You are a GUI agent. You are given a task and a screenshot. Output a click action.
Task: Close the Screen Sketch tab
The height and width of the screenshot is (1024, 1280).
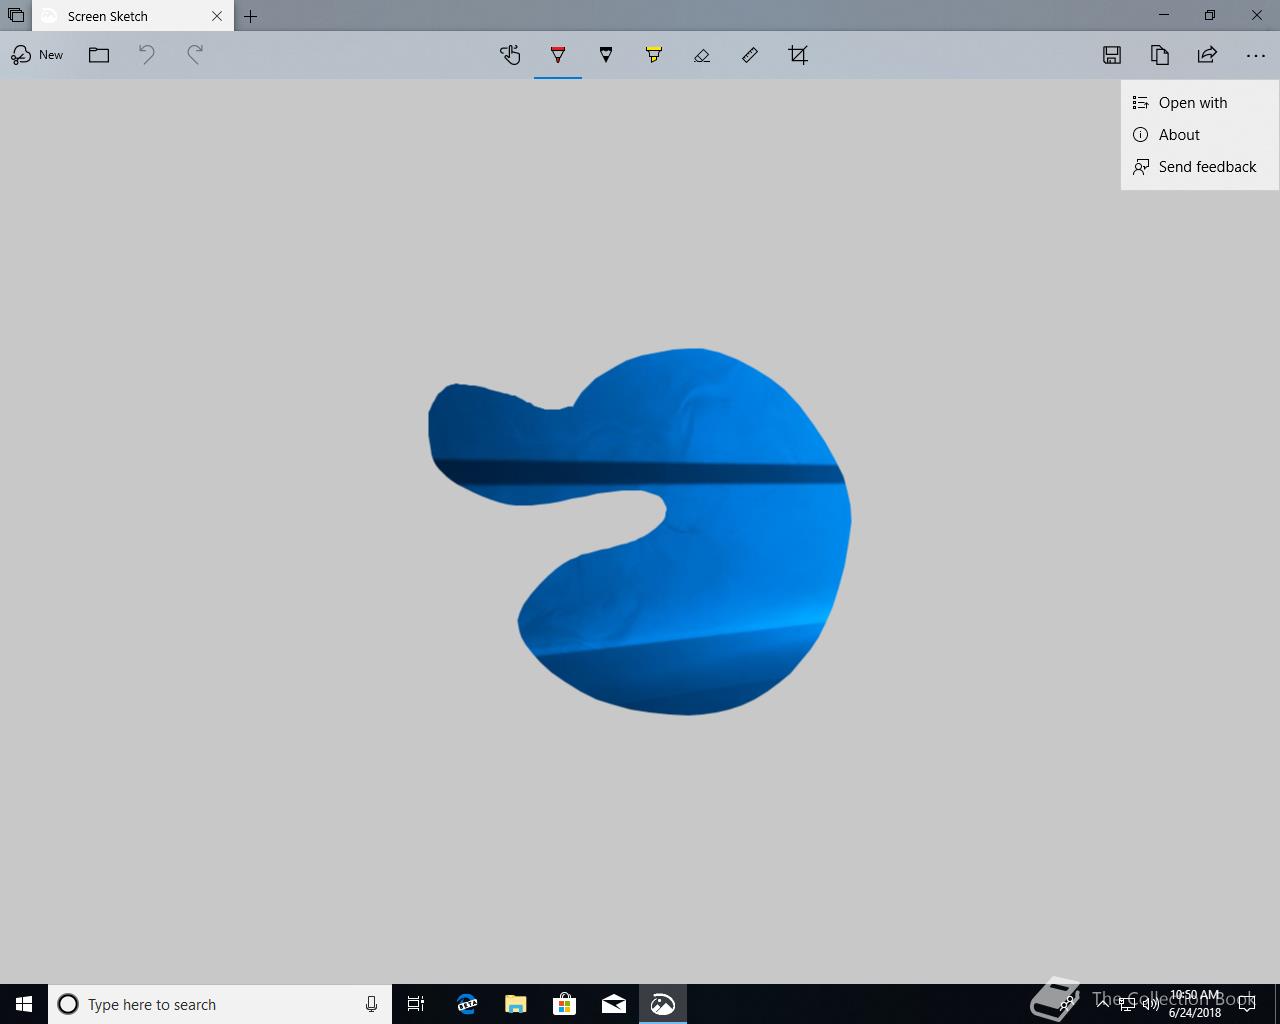pyautogui.click(x=217, y=16)
